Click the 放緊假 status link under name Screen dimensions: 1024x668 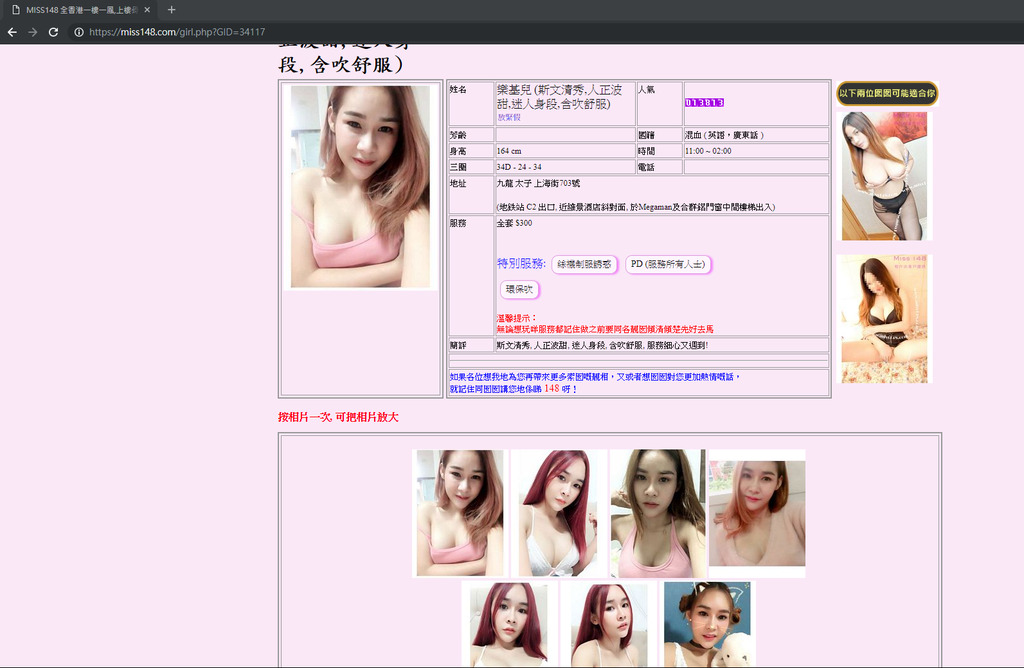point(509,117)
